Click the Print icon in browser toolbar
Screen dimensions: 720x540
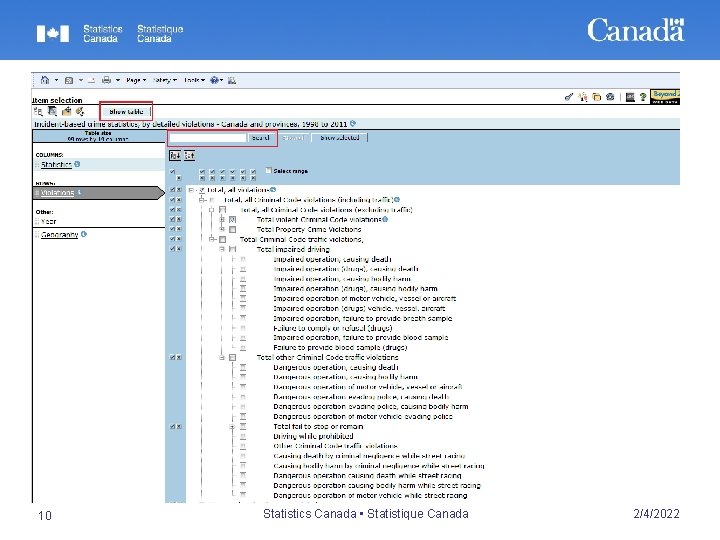(107, 80)
